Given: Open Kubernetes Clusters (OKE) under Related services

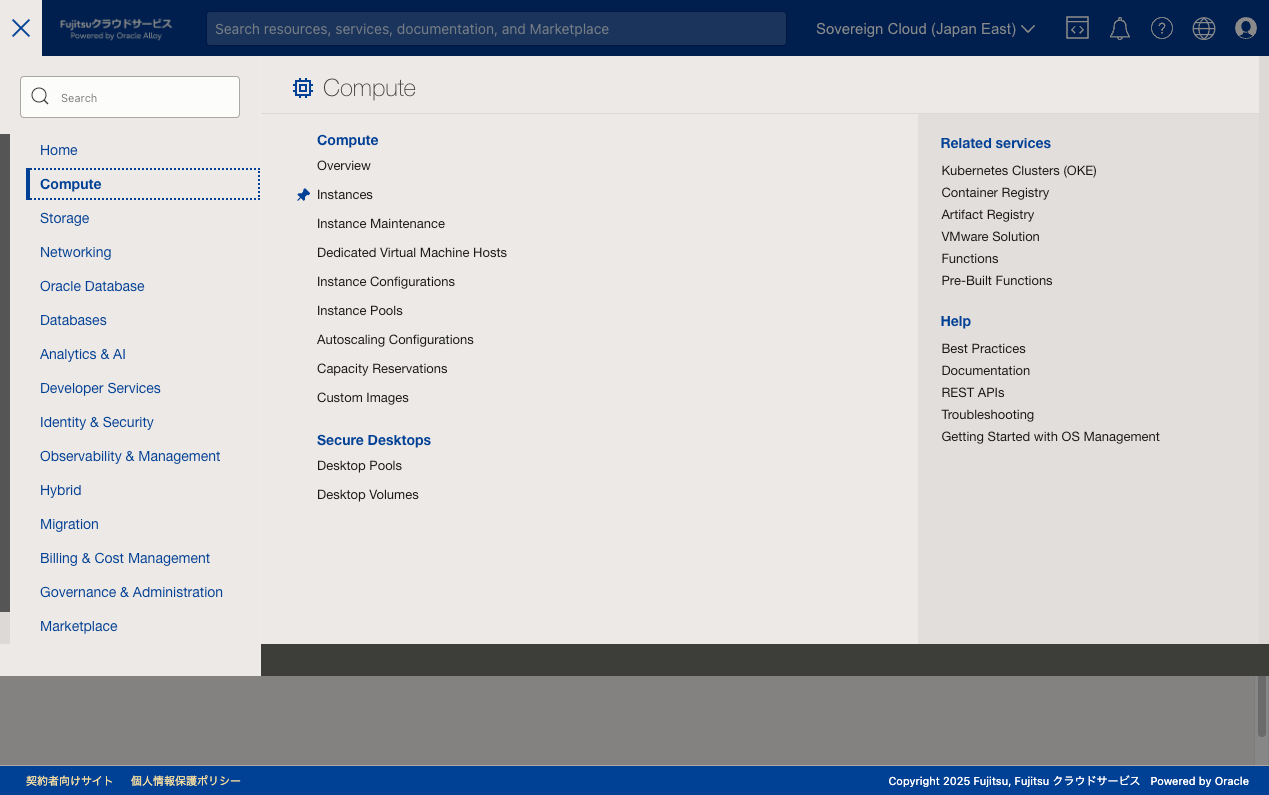Looking at the screenshot, I should pos(1018,170).
